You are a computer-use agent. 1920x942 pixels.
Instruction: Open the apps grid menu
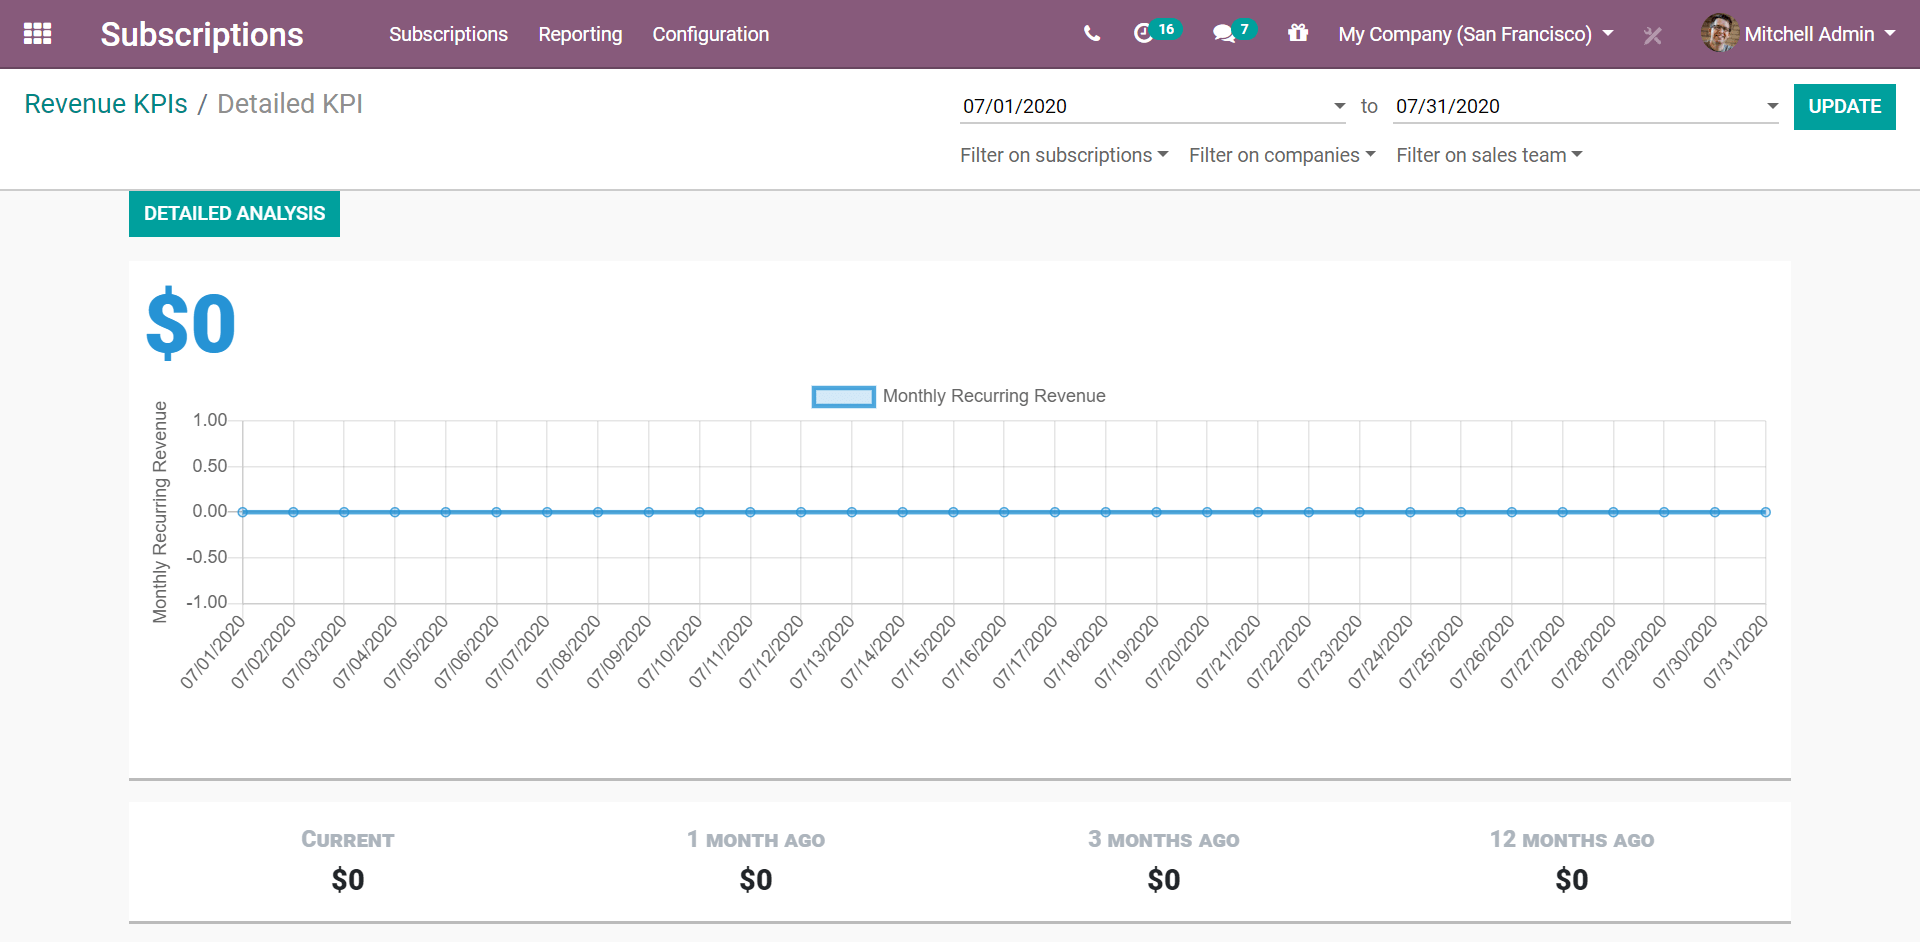(37, 33)
